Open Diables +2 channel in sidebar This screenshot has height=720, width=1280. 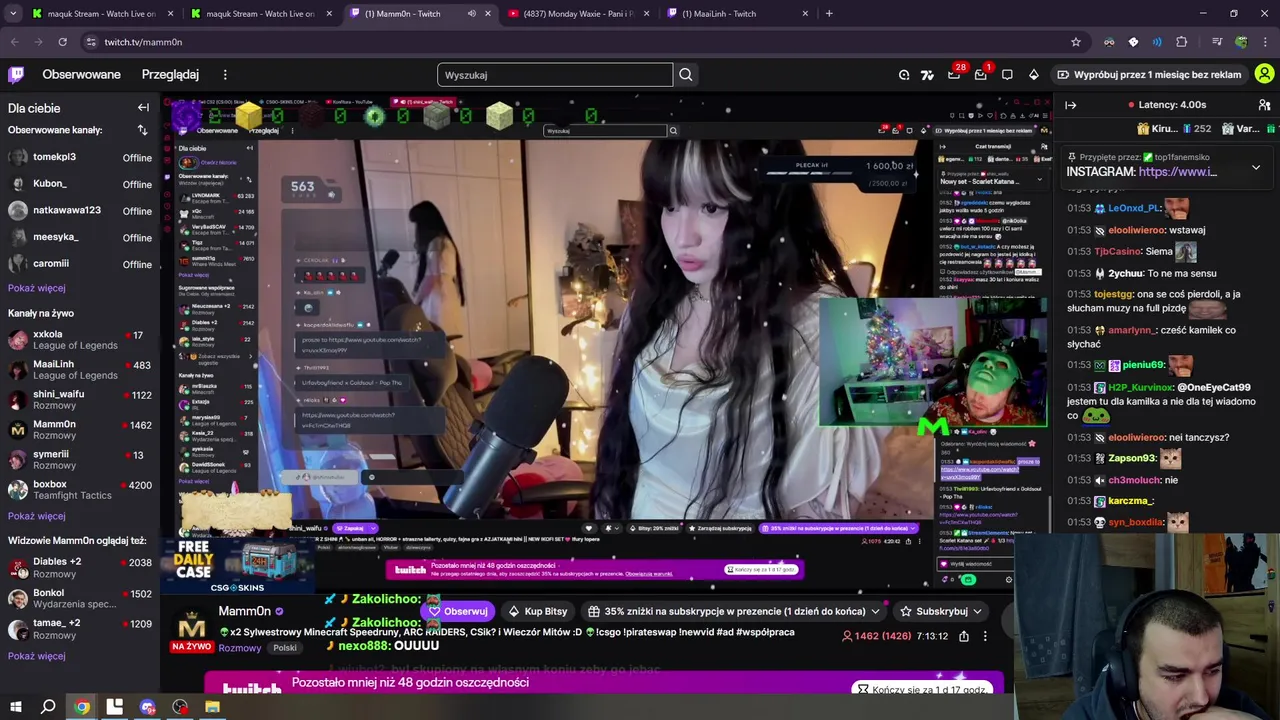(80, 568)
